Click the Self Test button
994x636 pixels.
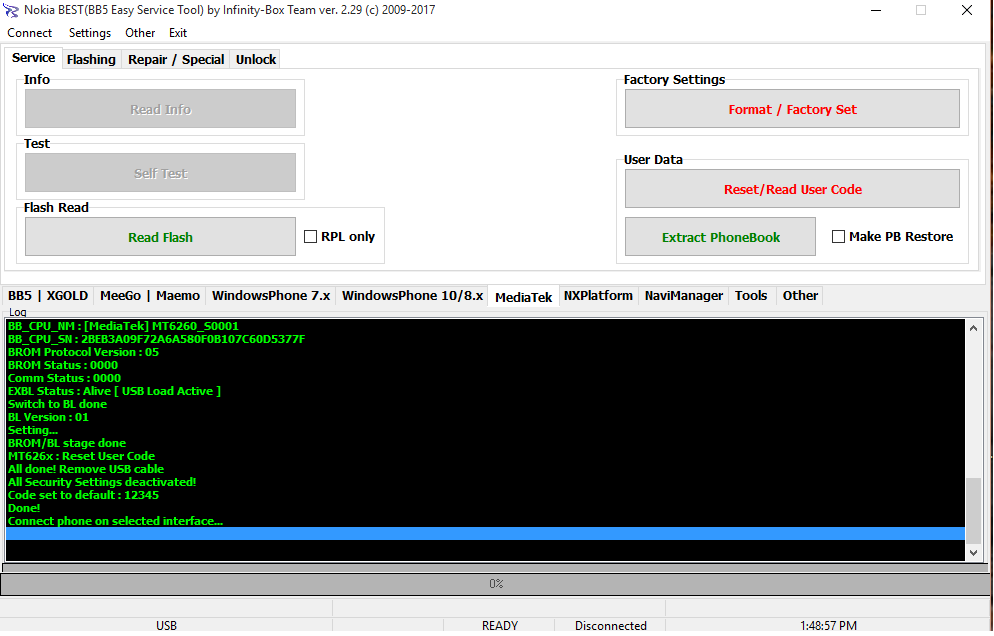point(160,173)
